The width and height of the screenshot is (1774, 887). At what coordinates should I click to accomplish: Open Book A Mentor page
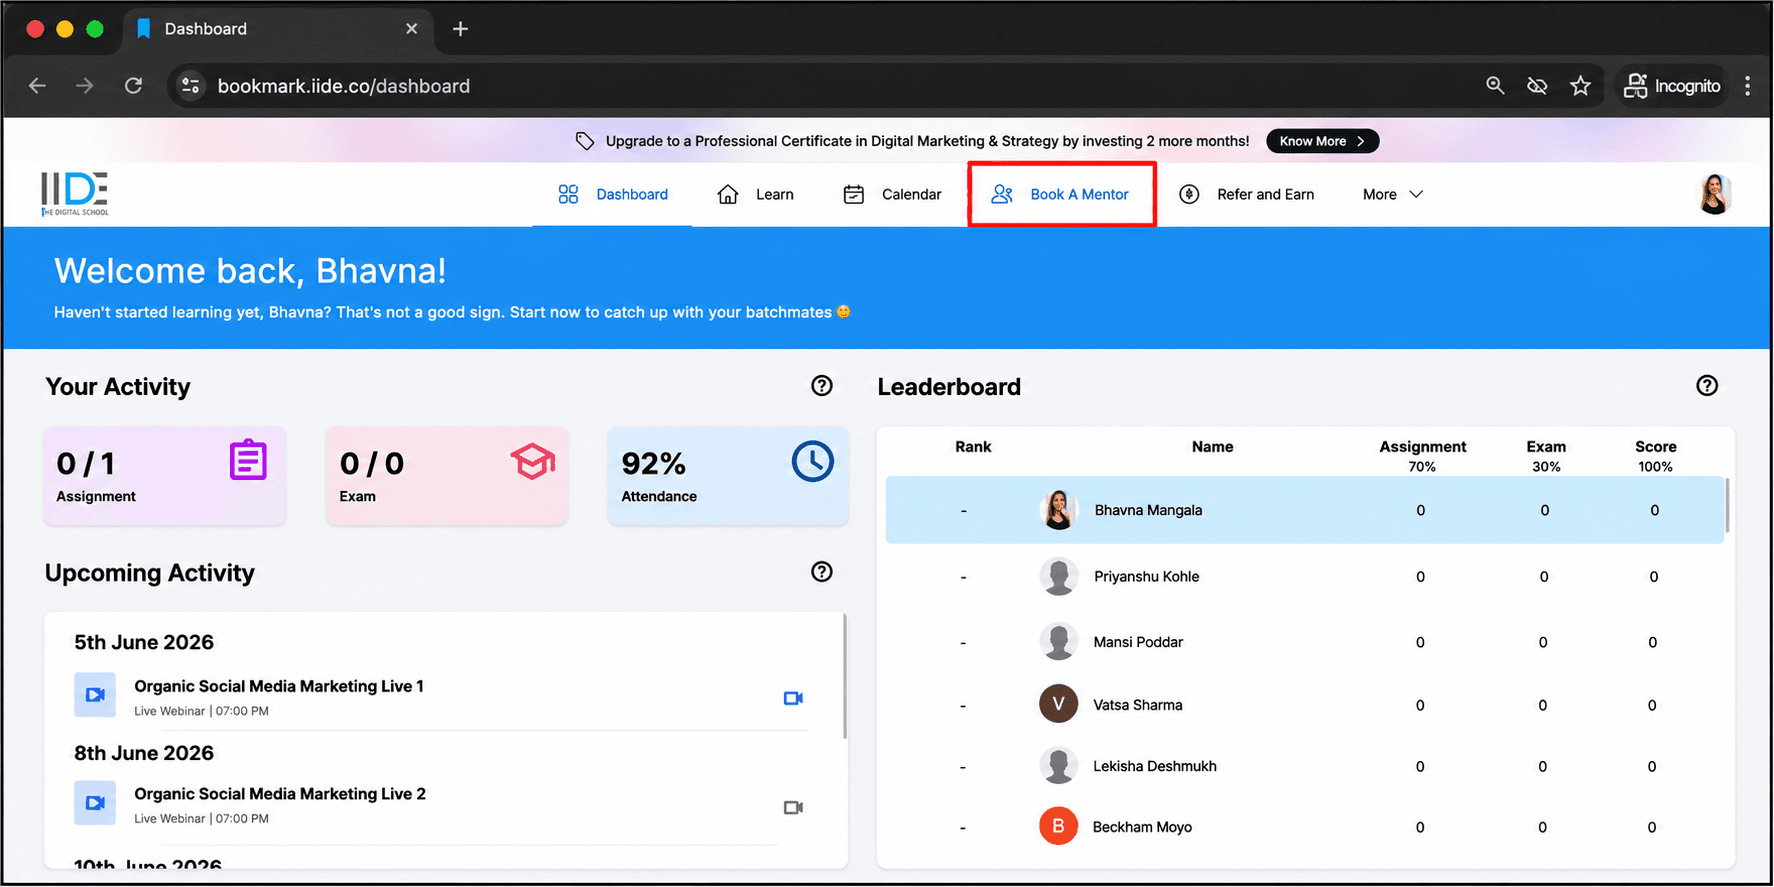tap(1060, 194)
